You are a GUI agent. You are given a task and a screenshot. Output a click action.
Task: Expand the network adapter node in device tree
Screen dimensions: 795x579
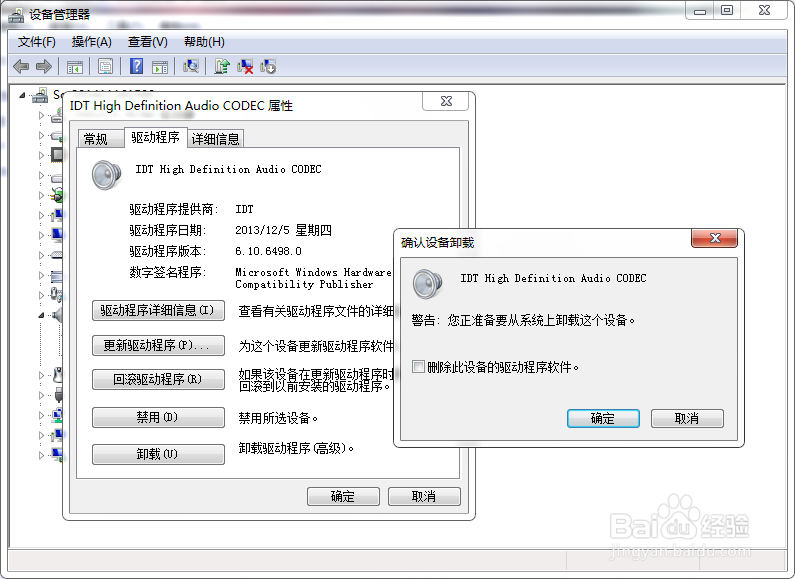pyautogui.click(x=42, y=415)
